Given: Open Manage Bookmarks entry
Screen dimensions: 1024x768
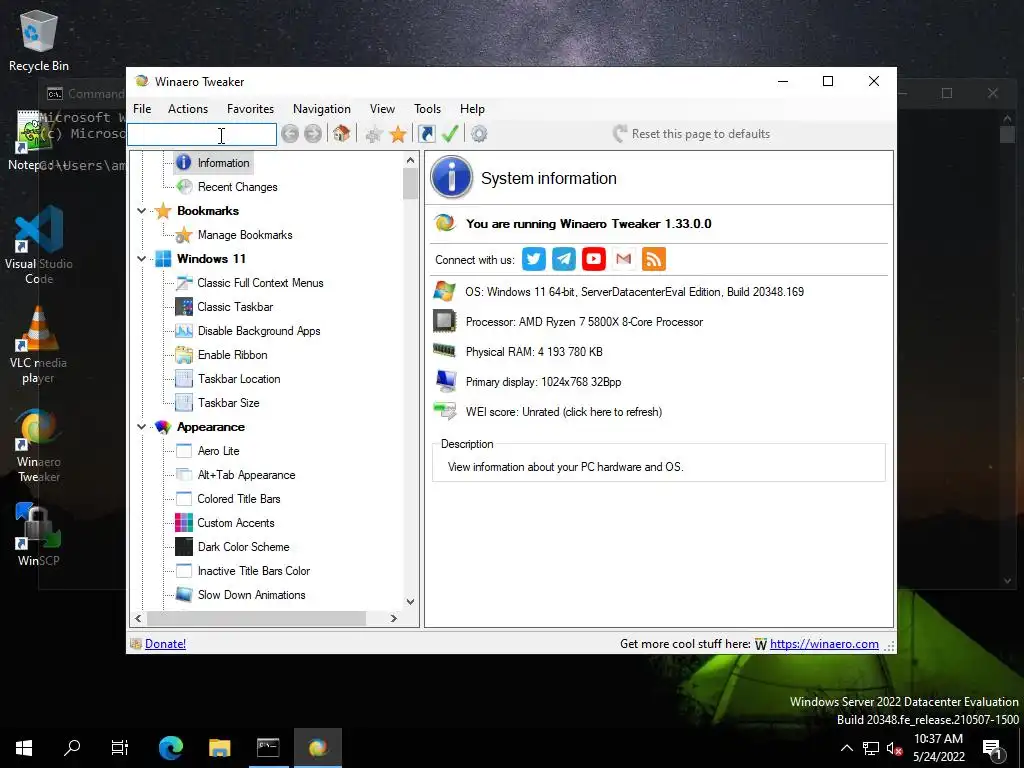Looking at the screenshot, I should pyautogui.click(x=234, y=234).
